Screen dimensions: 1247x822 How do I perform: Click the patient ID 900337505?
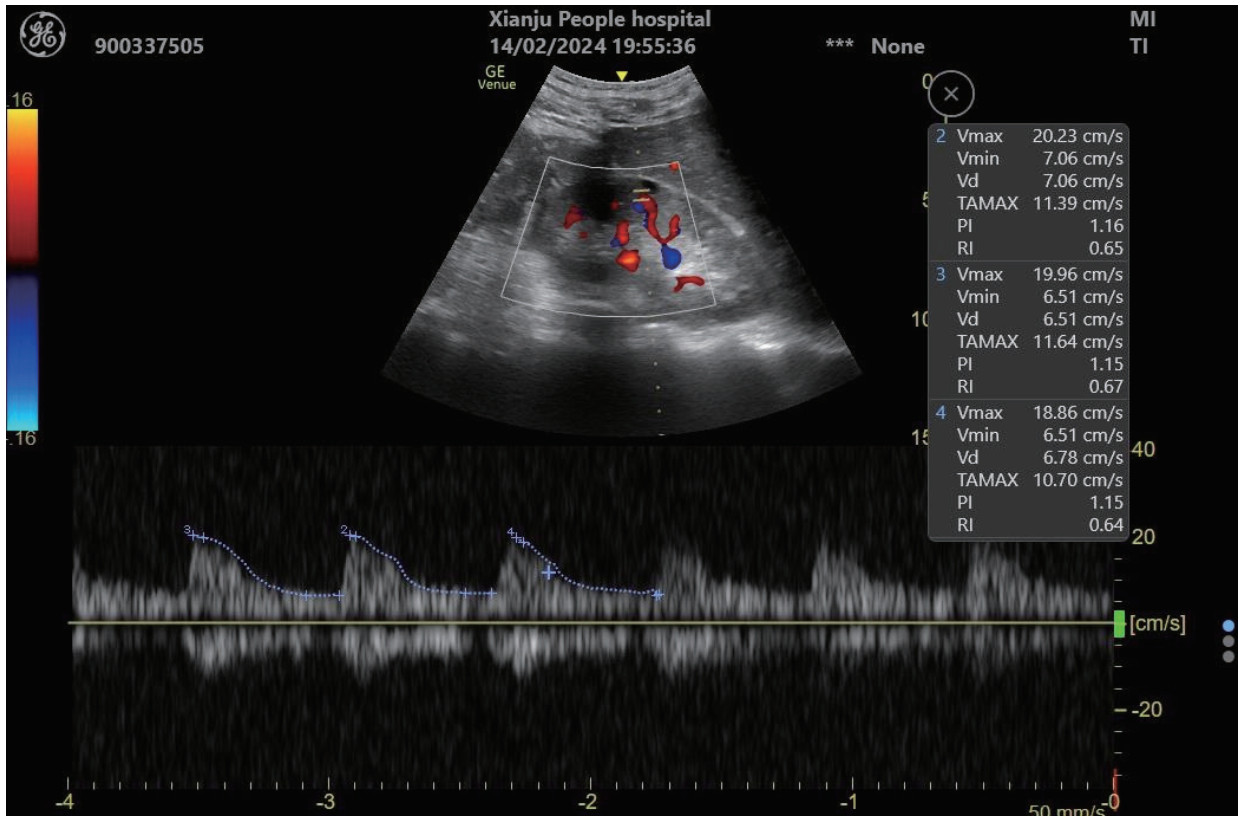pyautogui.click(x=149, y=46)
